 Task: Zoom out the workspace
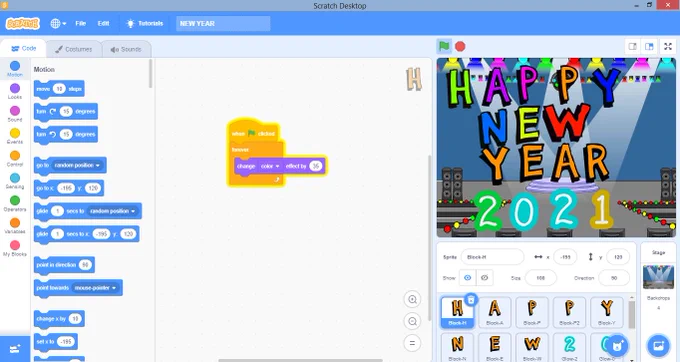[x=412, y=321]
